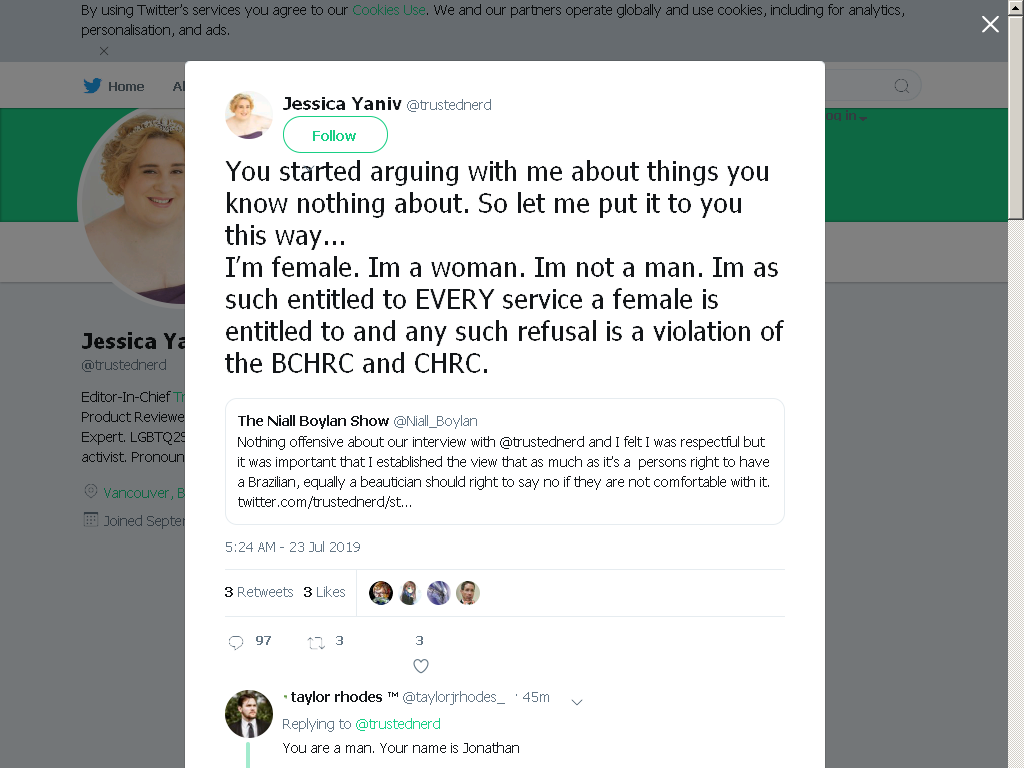Viewport: 1024px width, 768px height.
Task: View the 3 Retweets list
Action: [259, 592]
